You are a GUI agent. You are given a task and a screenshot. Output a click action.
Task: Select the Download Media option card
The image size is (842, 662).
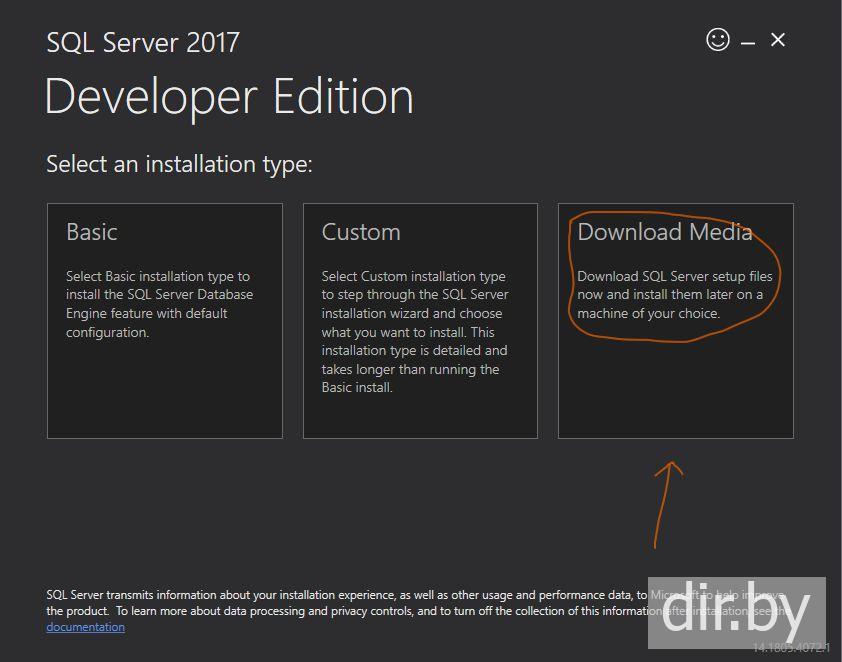point(676,321)
